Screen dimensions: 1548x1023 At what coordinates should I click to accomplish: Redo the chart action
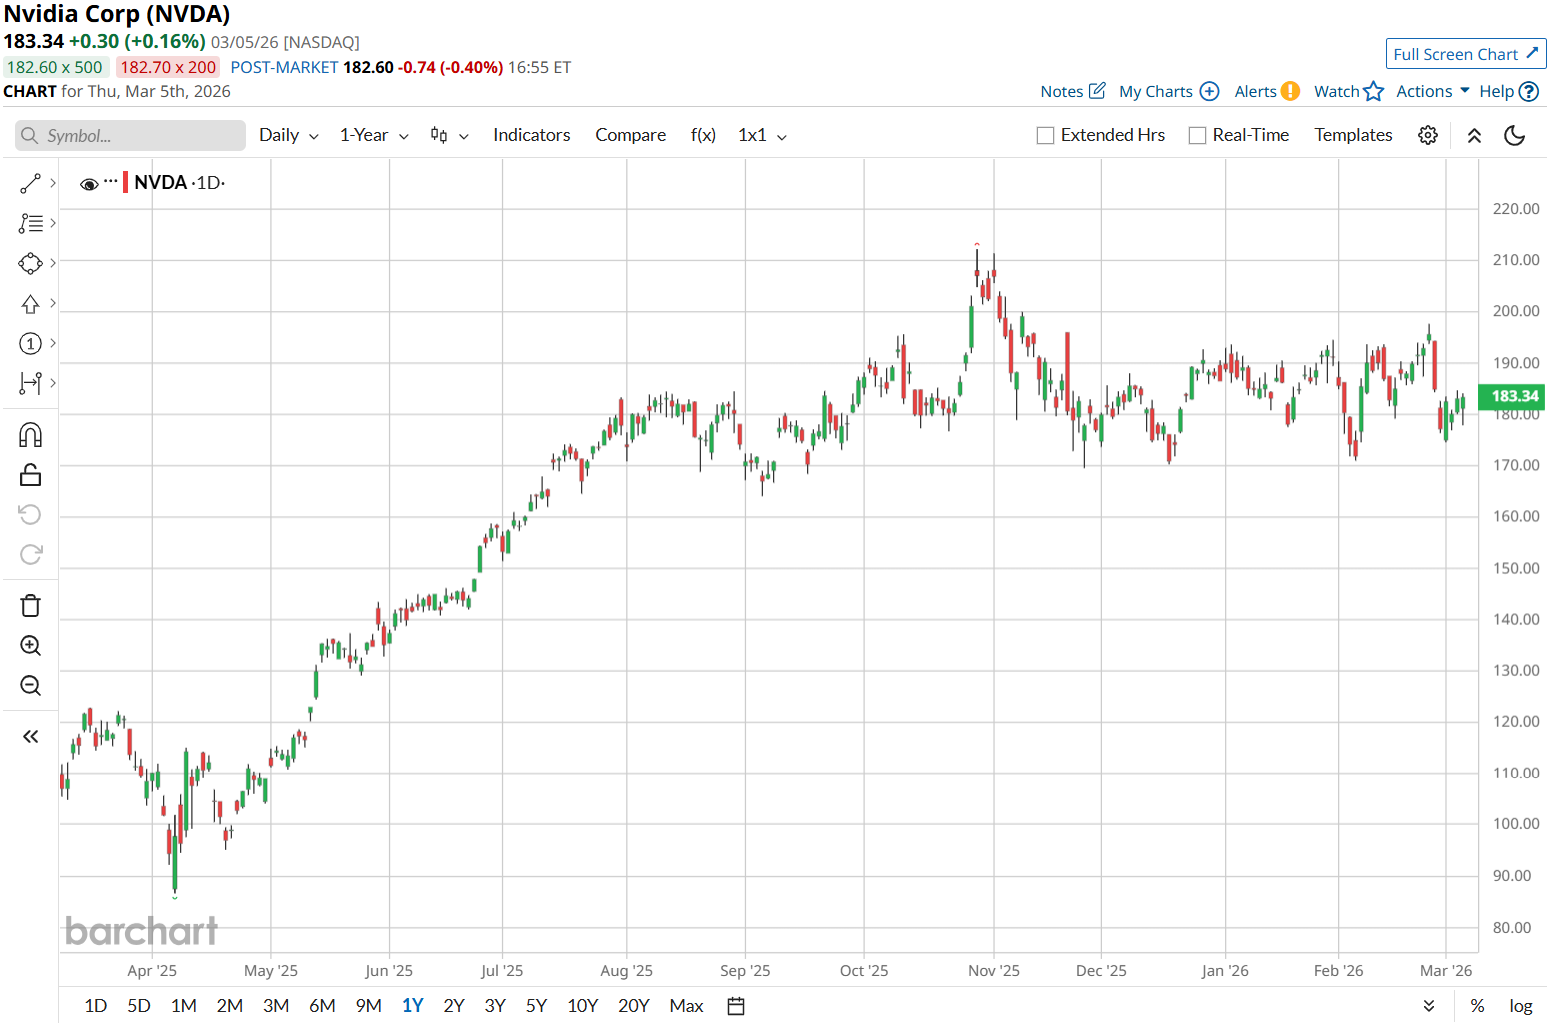point(30,554)
